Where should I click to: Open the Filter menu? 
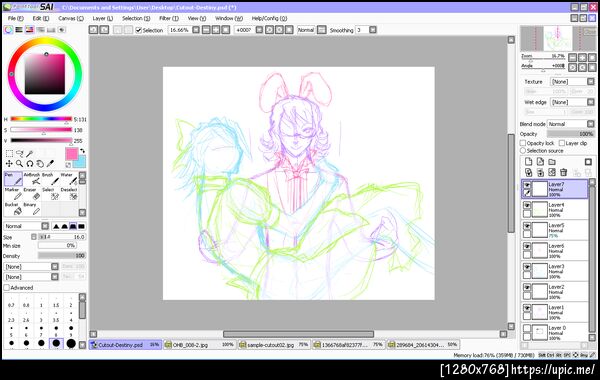[x=169, y=18]
